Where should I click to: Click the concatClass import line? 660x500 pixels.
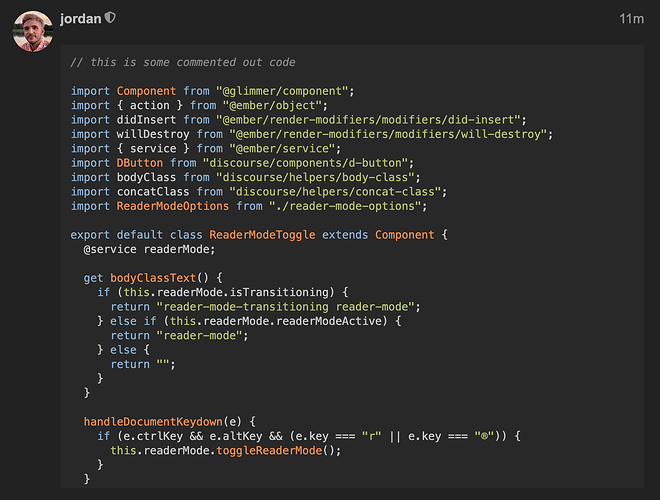(x=259, y=191)
